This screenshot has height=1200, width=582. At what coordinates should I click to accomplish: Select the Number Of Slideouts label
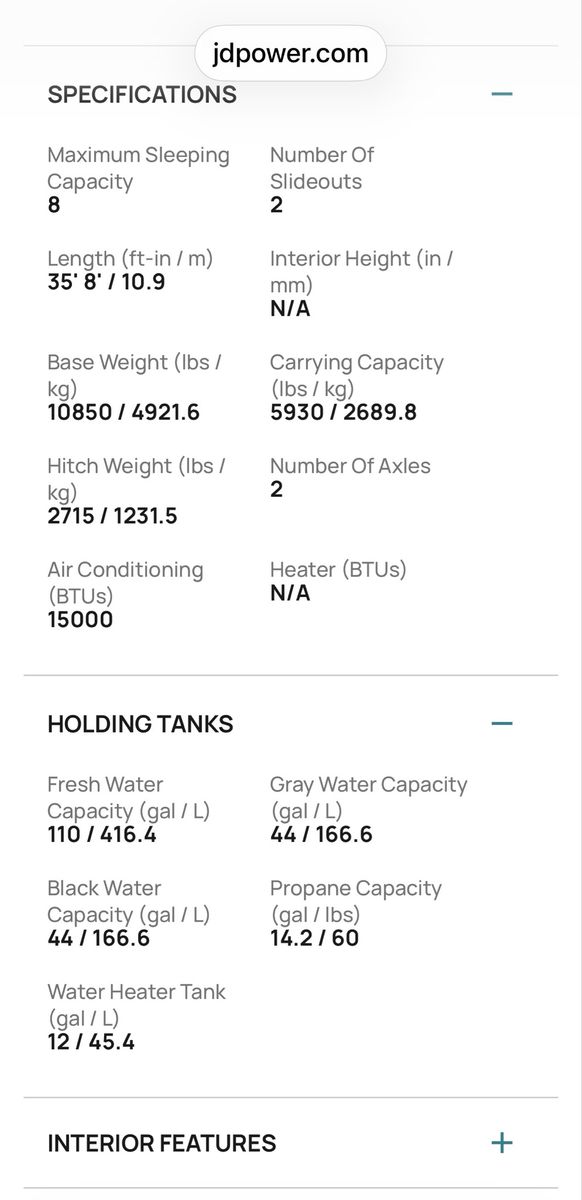tap(322, 168)
